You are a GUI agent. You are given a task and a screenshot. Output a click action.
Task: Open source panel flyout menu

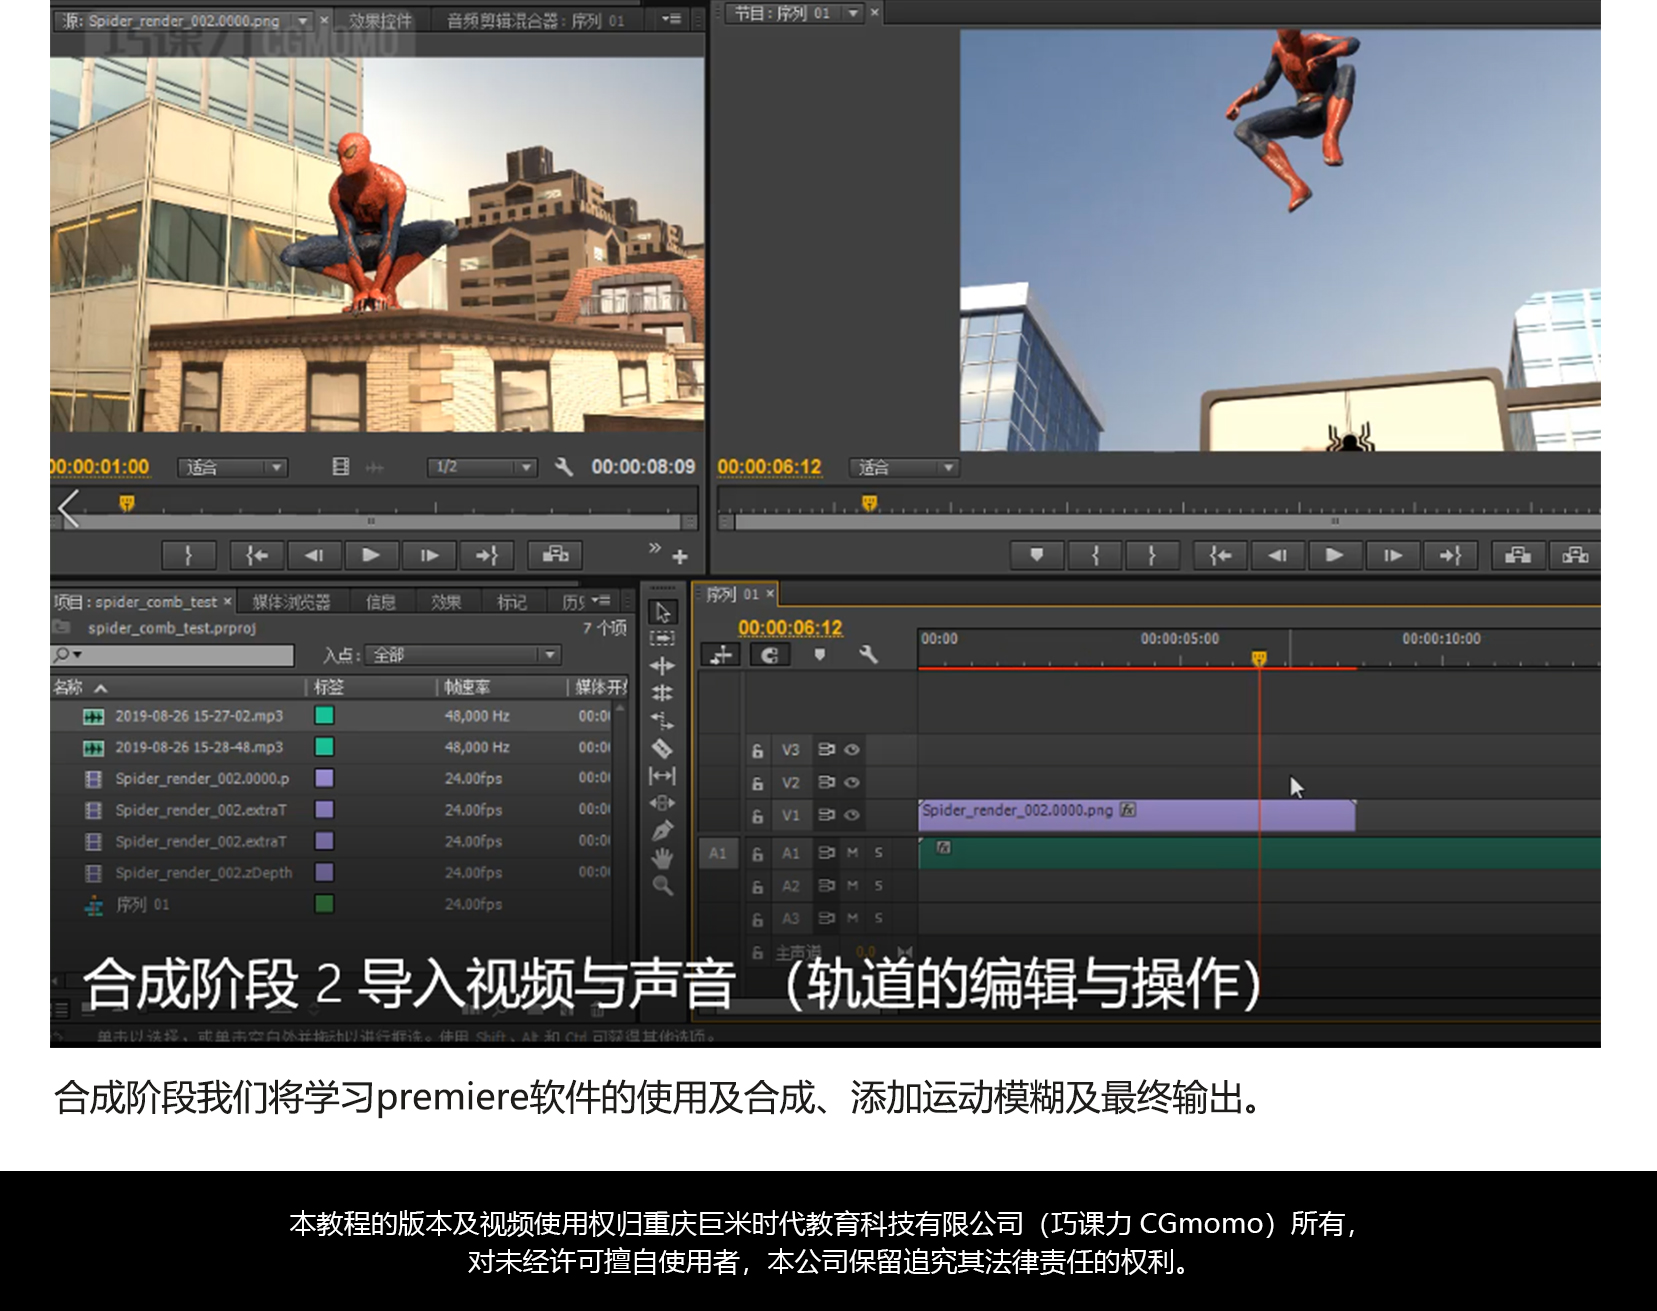(x=672, y=19)
